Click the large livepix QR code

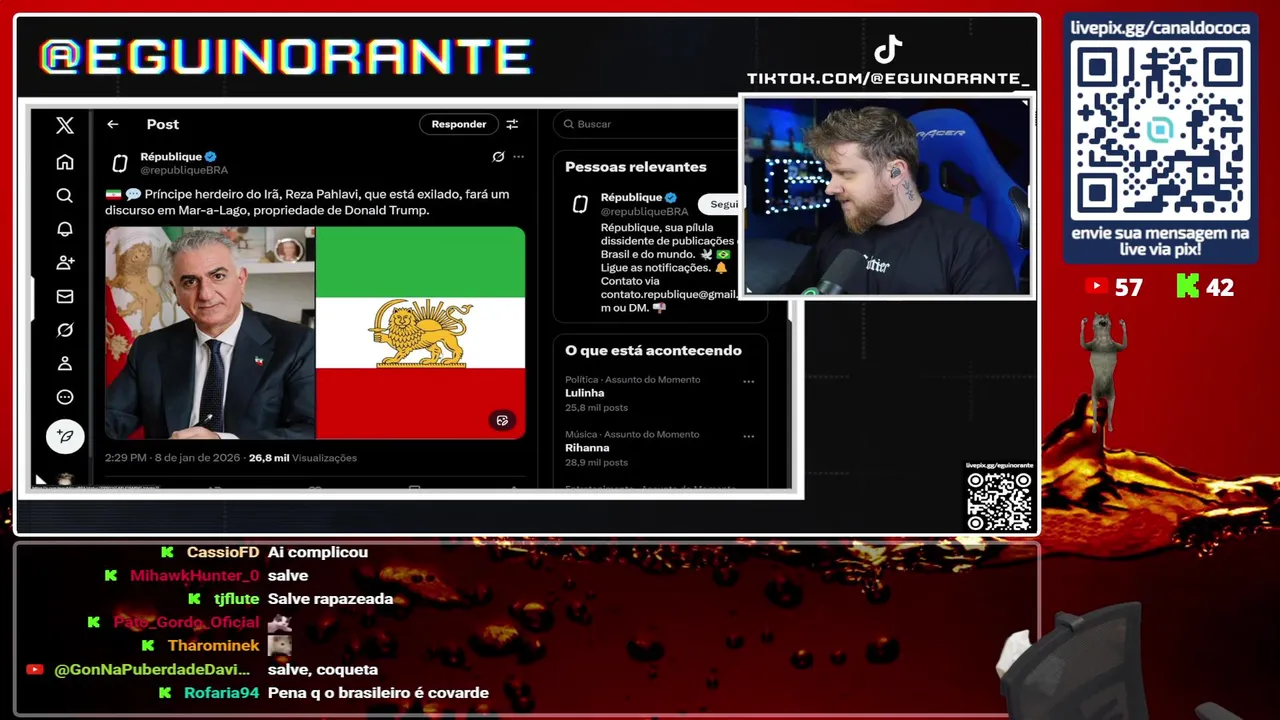(1160, 131)
